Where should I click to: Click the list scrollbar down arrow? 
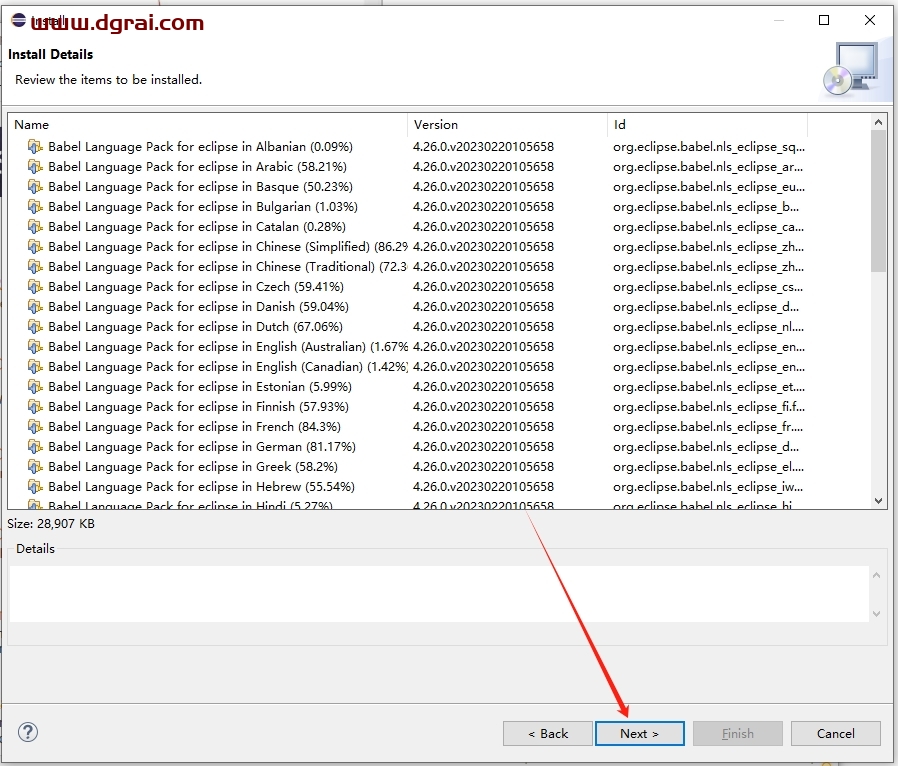[878, 500]
